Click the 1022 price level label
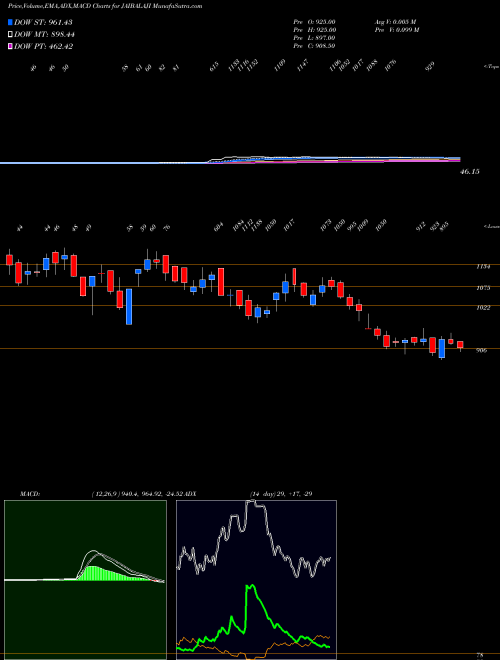 click(x=483, y=308)
